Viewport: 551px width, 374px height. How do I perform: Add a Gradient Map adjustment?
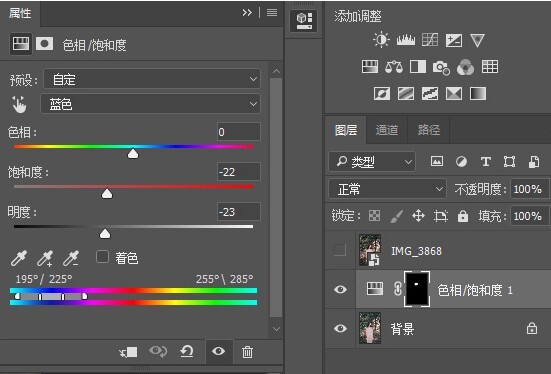pyautogui.click(x=478, y=94)
